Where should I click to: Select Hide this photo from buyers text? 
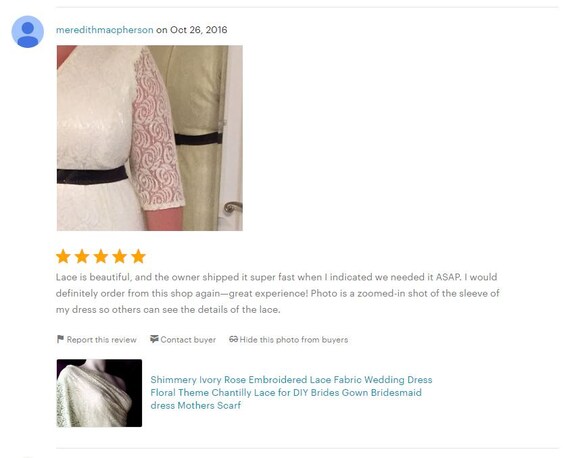click(294, 340)
